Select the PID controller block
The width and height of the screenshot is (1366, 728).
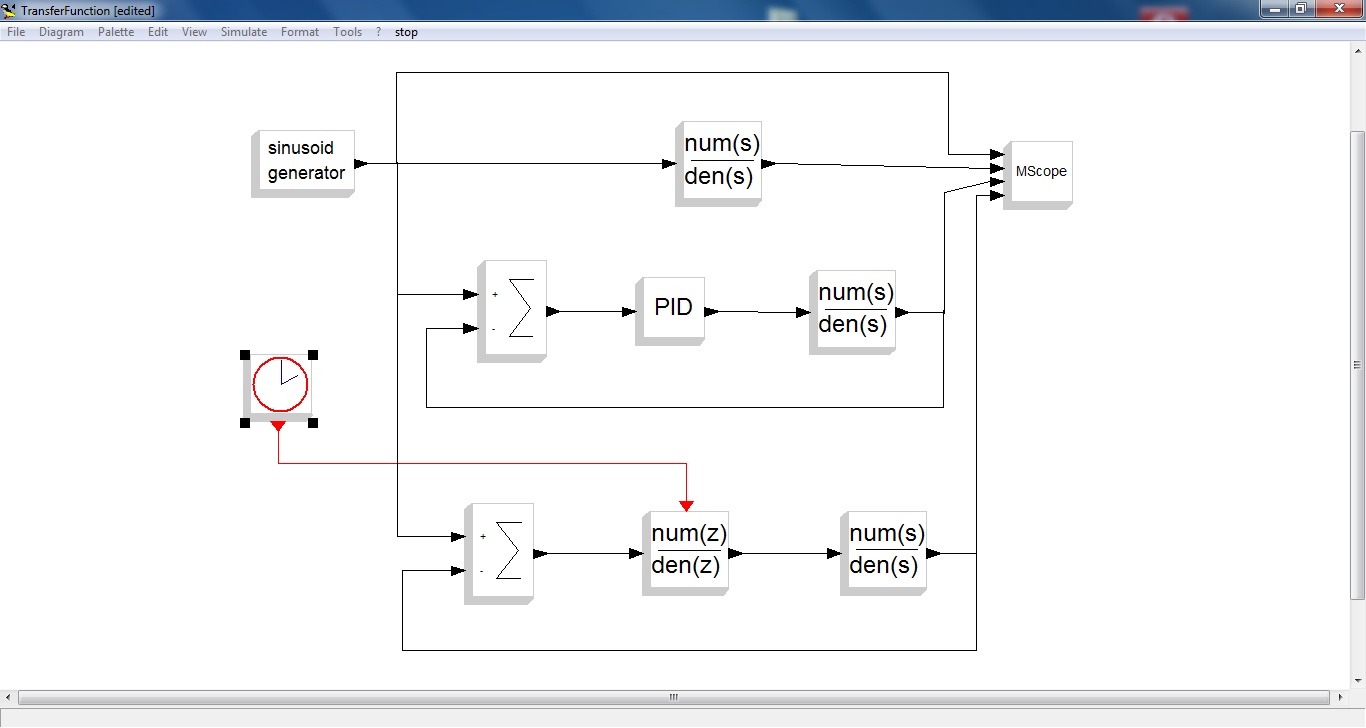673,308
